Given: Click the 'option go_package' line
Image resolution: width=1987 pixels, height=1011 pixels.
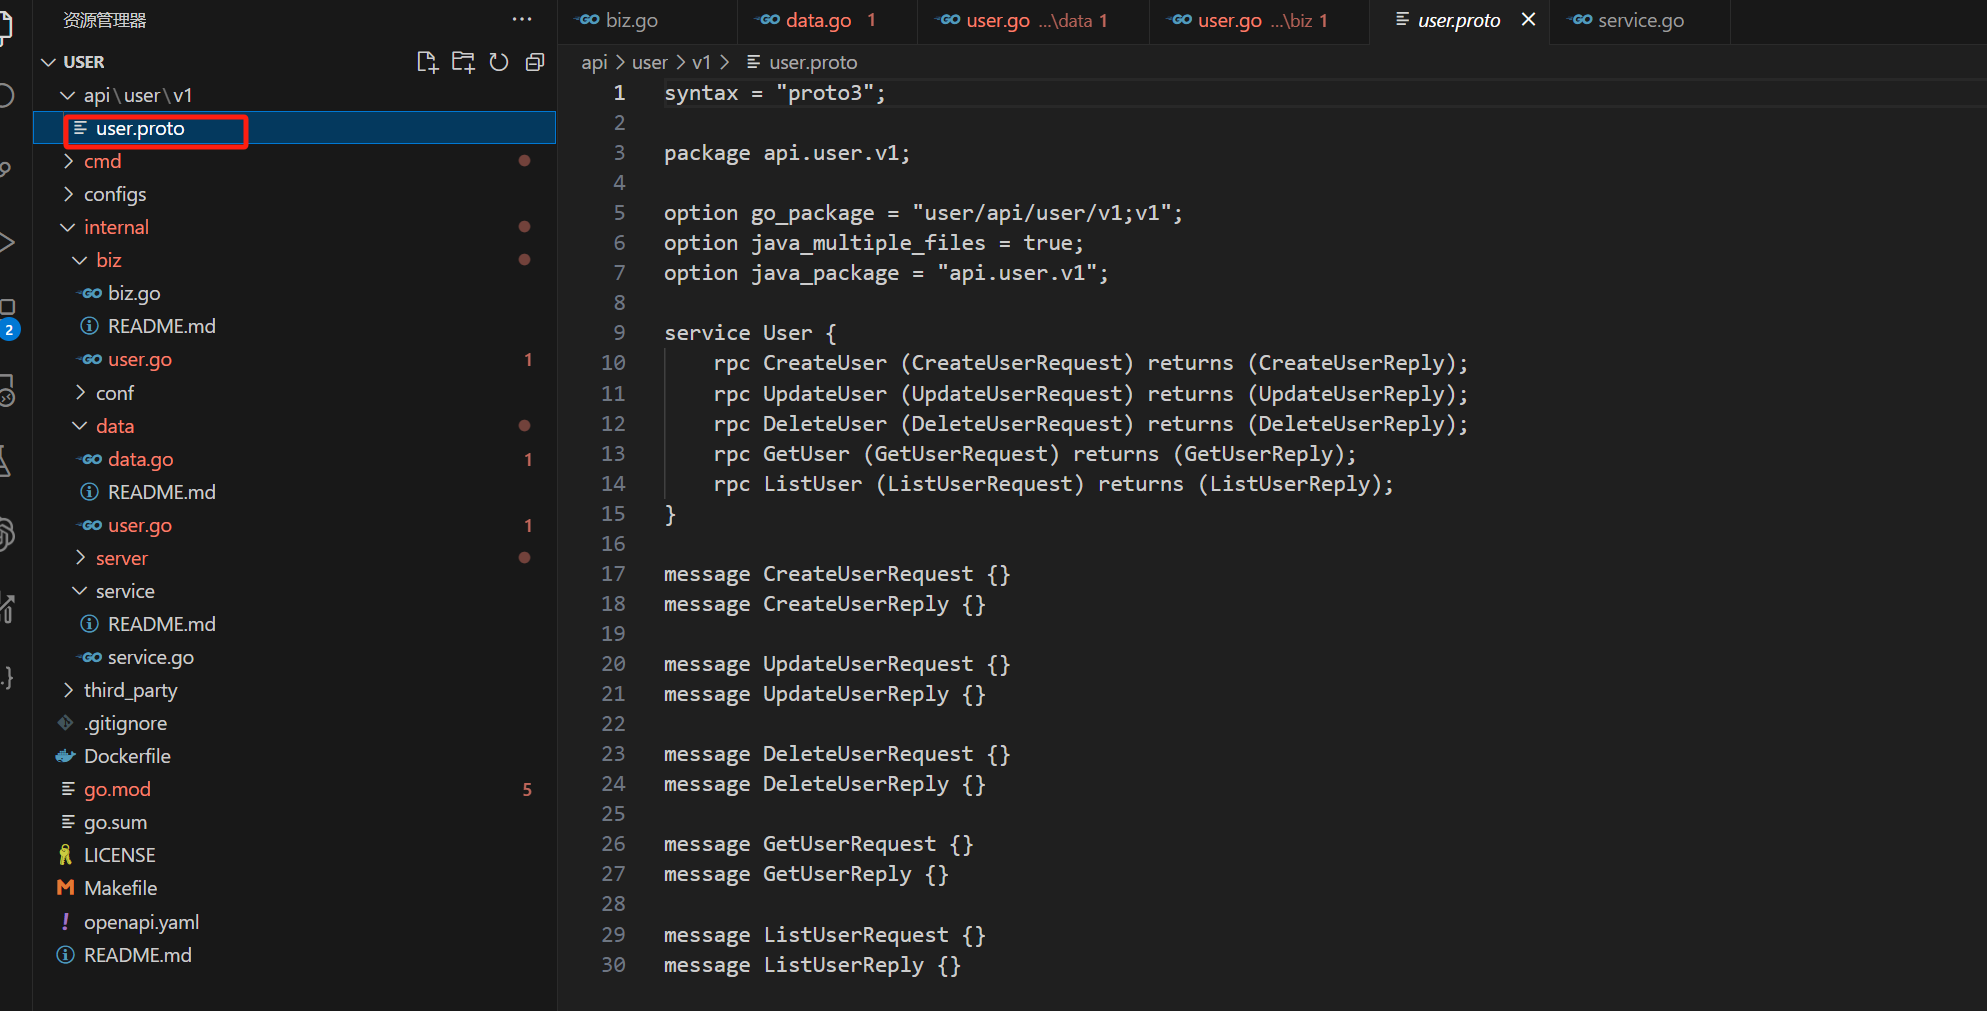Looking at the screenshot, I should coord(923,213).
